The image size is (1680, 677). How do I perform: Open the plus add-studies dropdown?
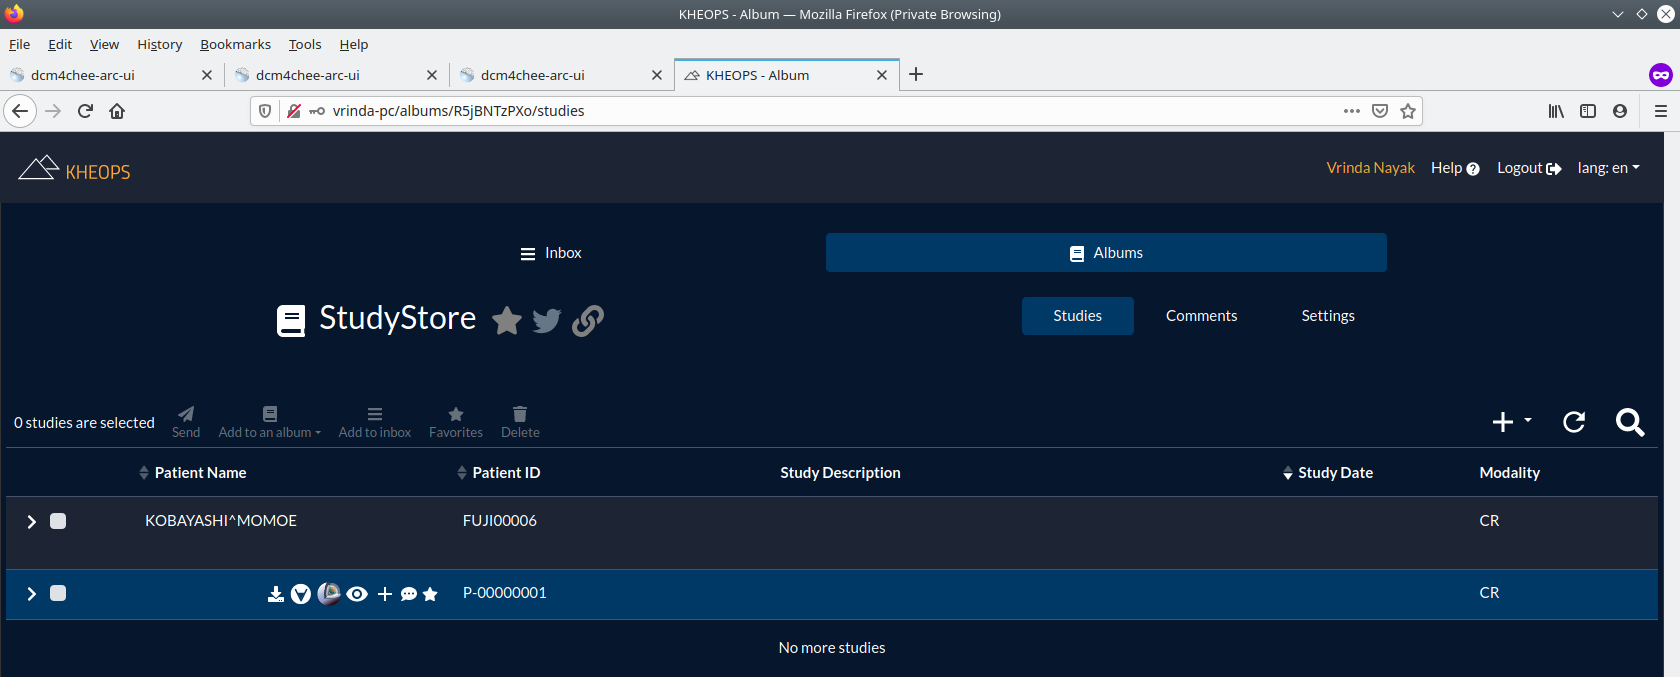[1511, 422]
